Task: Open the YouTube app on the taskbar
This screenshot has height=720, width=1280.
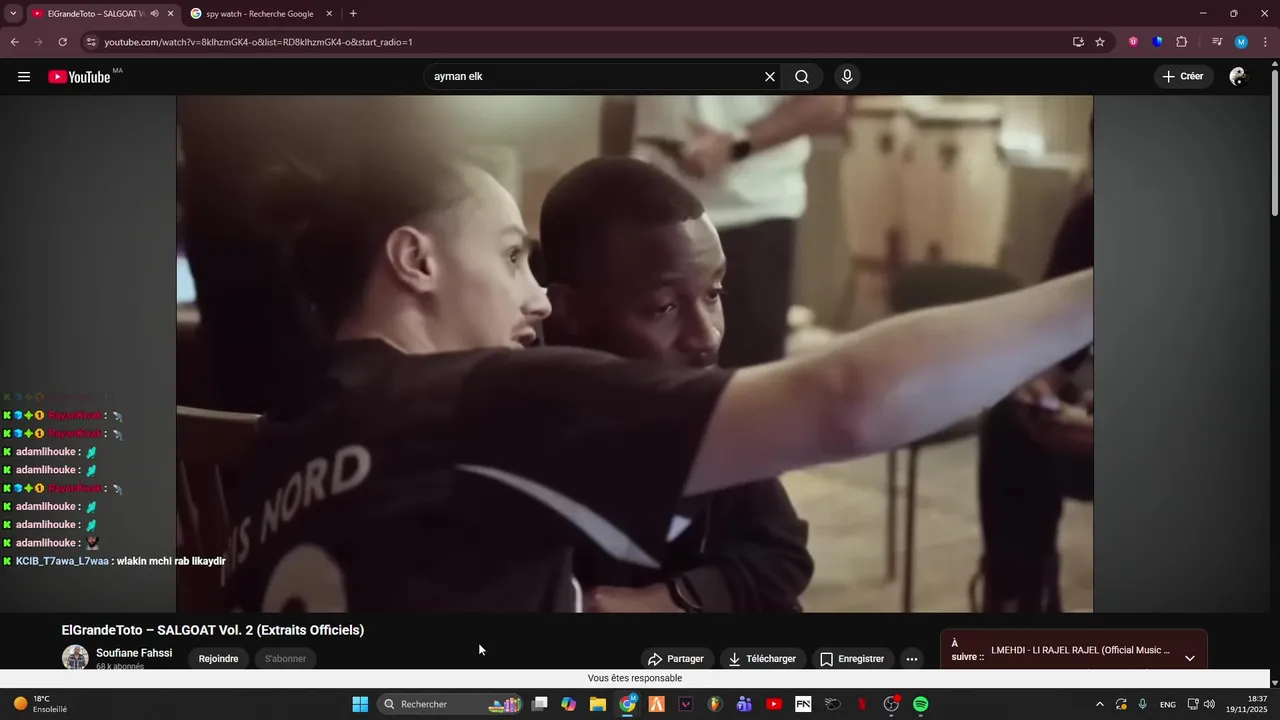Action: 774,704
